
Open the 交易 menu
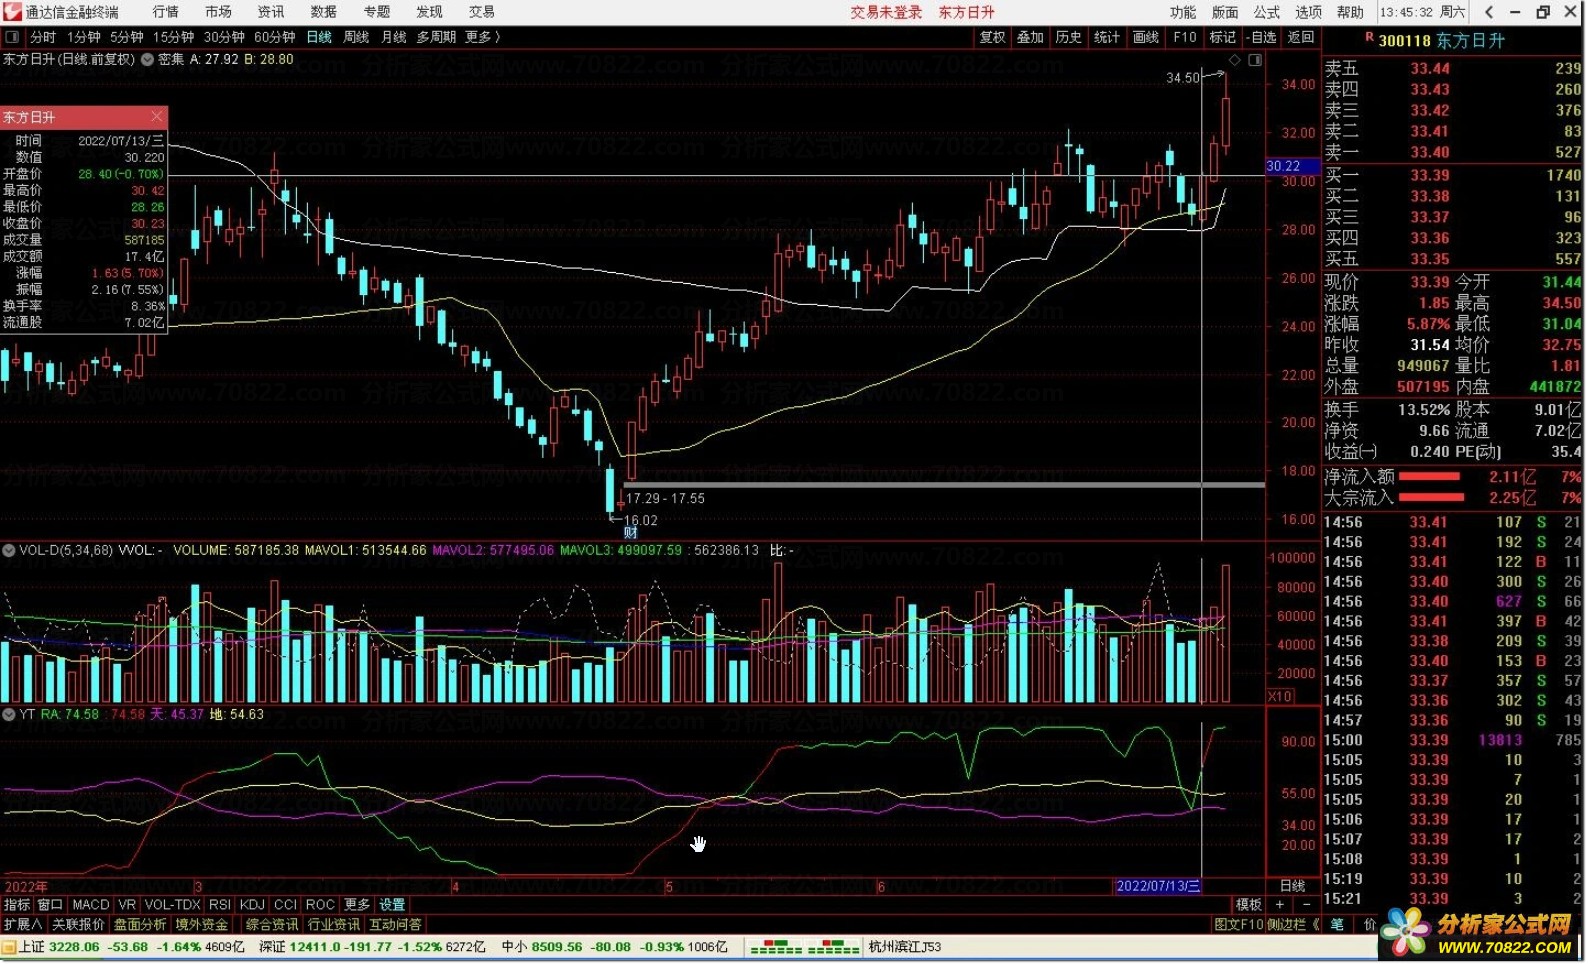pos(482,12)
